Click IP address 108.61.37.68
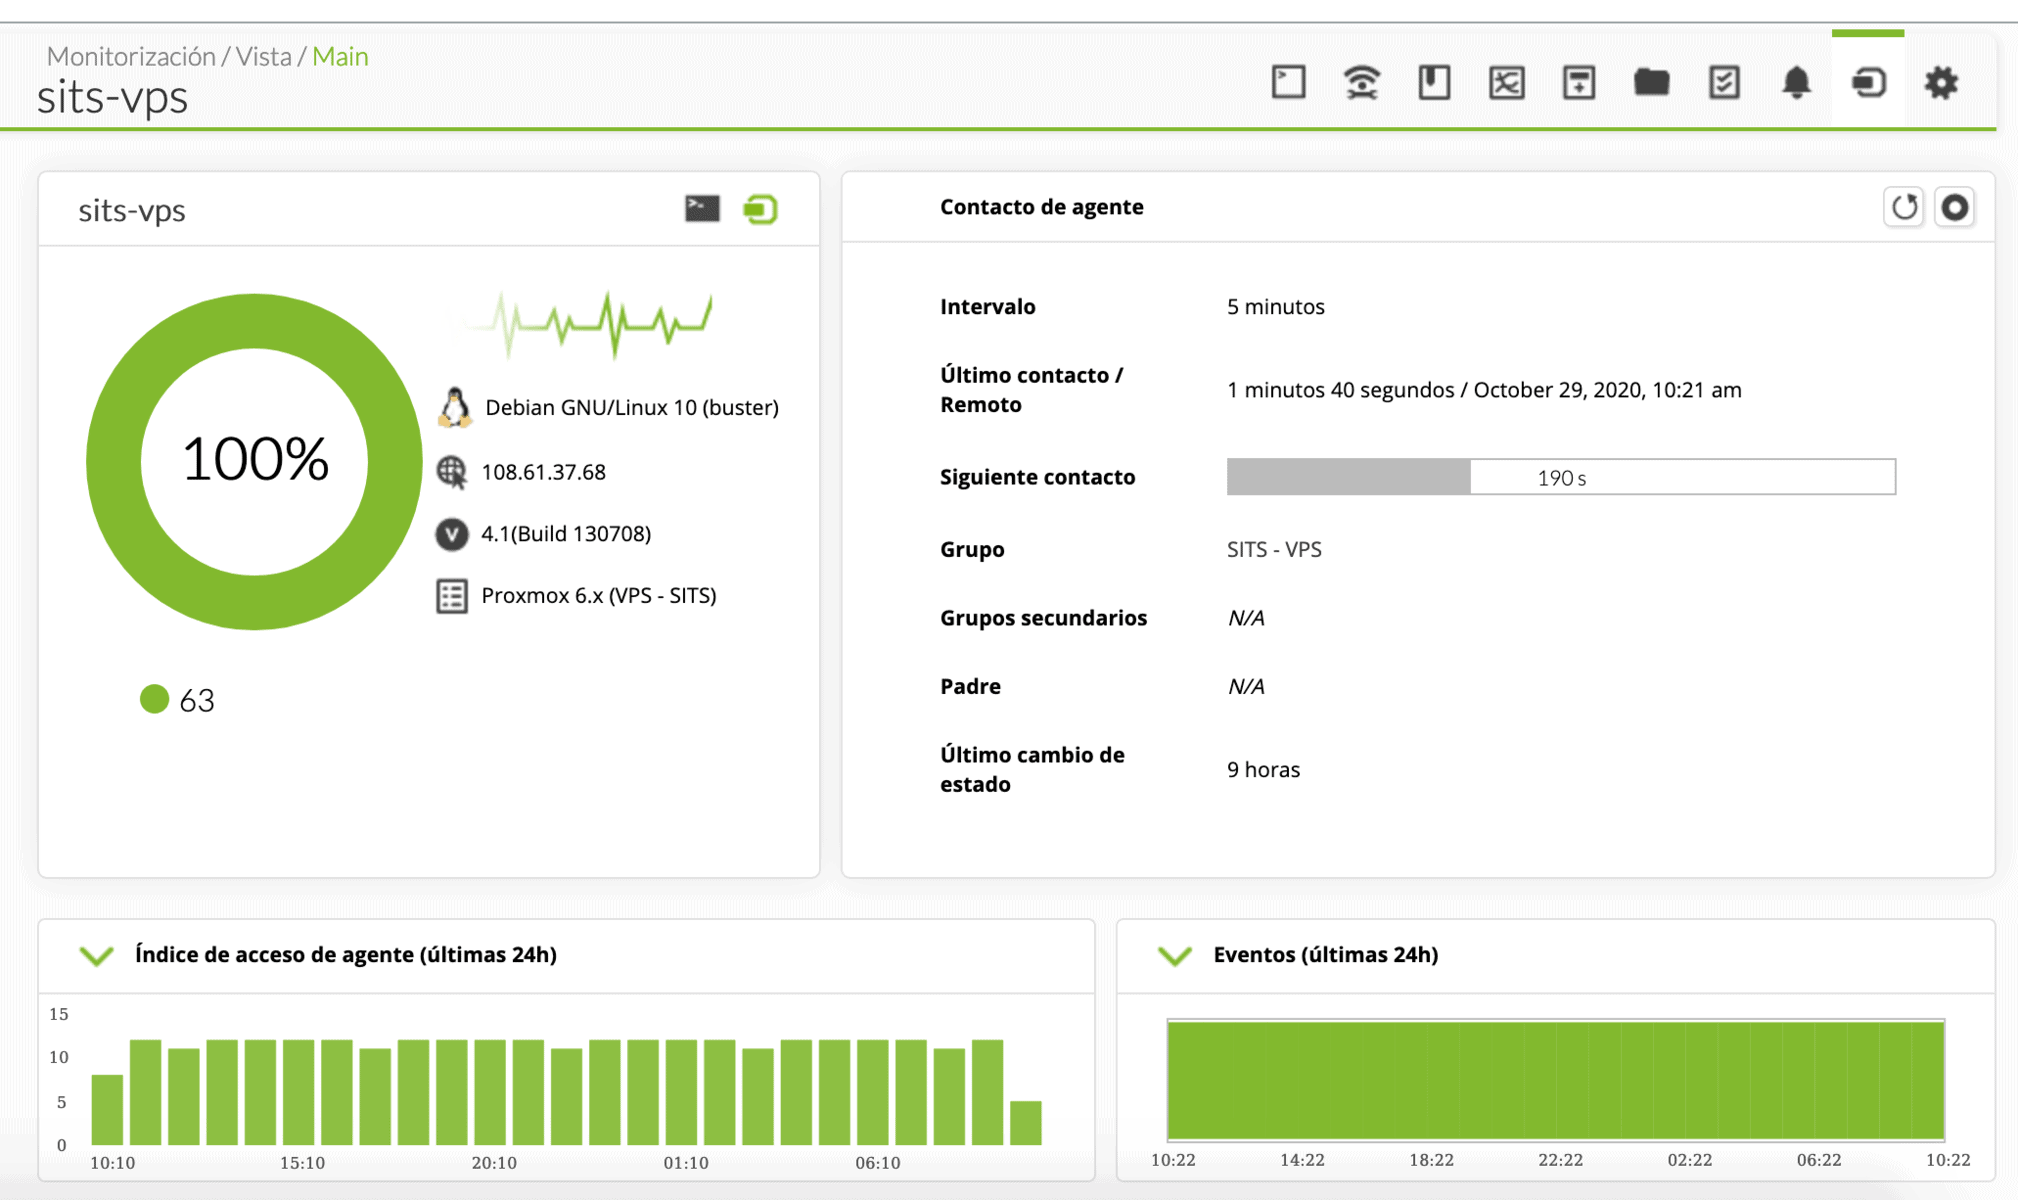 click(x=543, y=472)
